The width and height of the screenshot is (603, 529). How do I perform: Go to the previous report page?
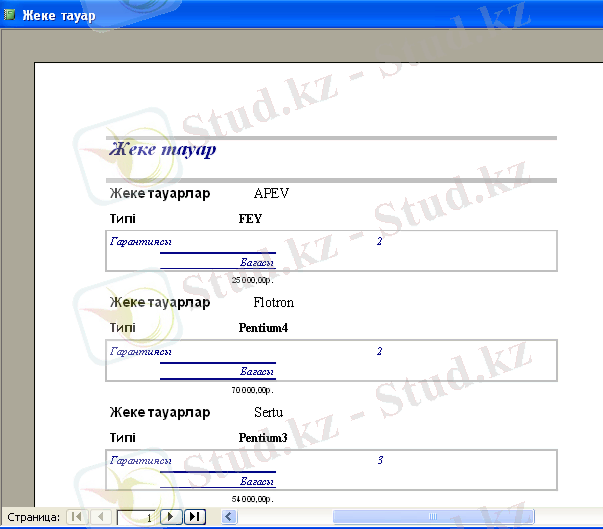(101, 516)
